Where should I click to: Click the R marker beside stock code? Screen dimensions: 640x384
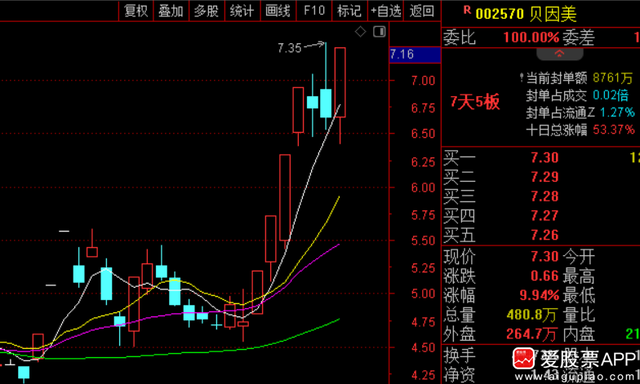pos(467,10)
